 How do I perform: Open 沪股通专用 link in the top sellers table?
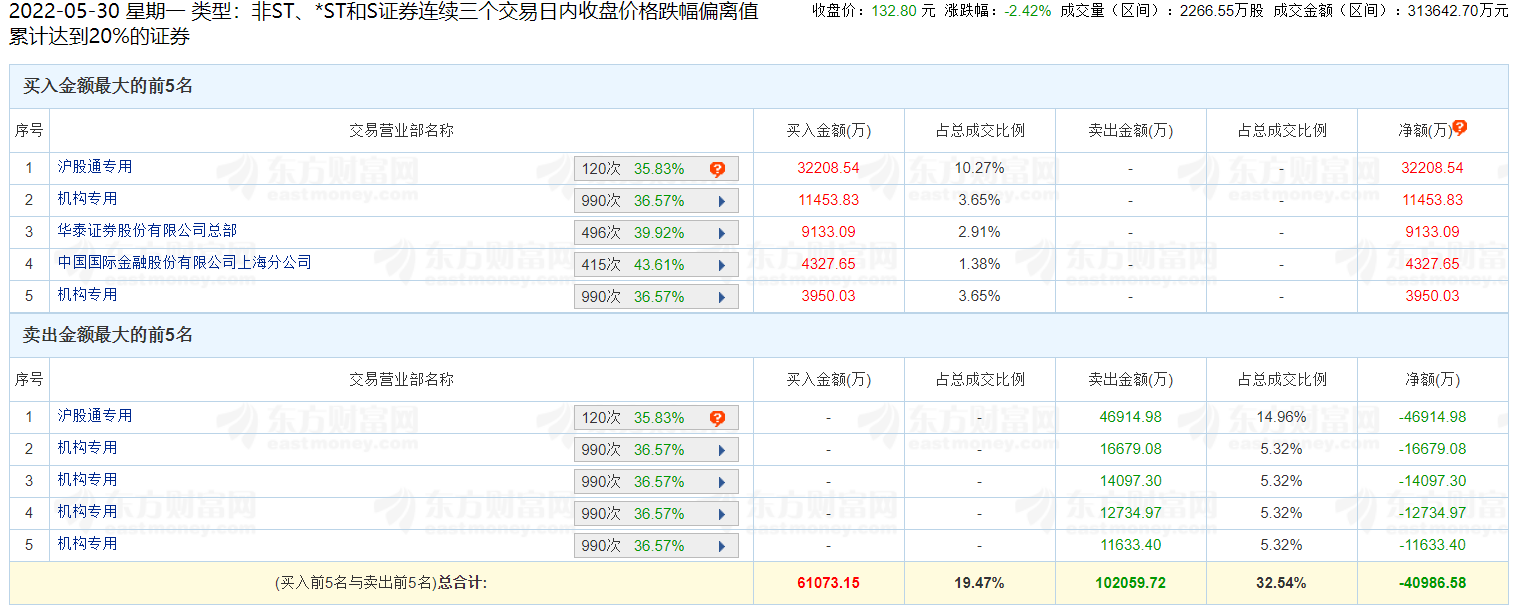(x=95, y=416)
